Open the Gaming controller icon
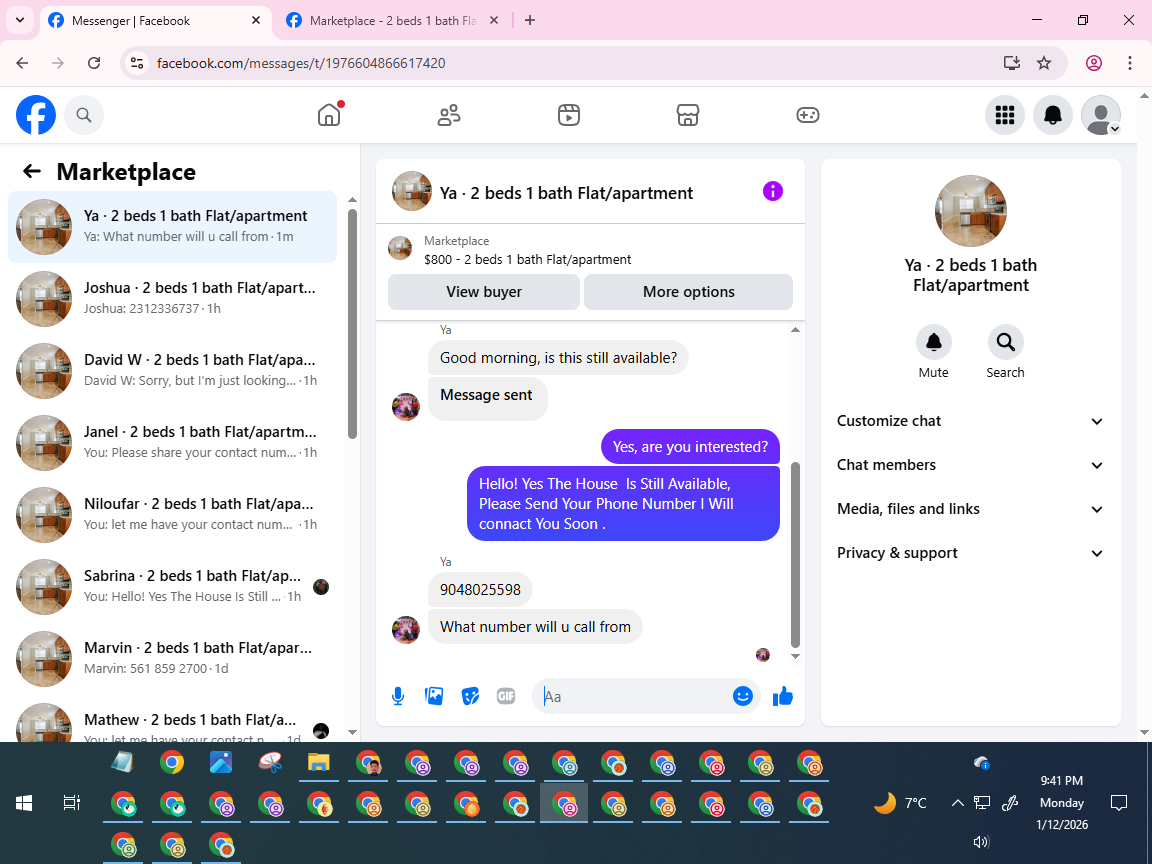 click(x=807, y=115)
